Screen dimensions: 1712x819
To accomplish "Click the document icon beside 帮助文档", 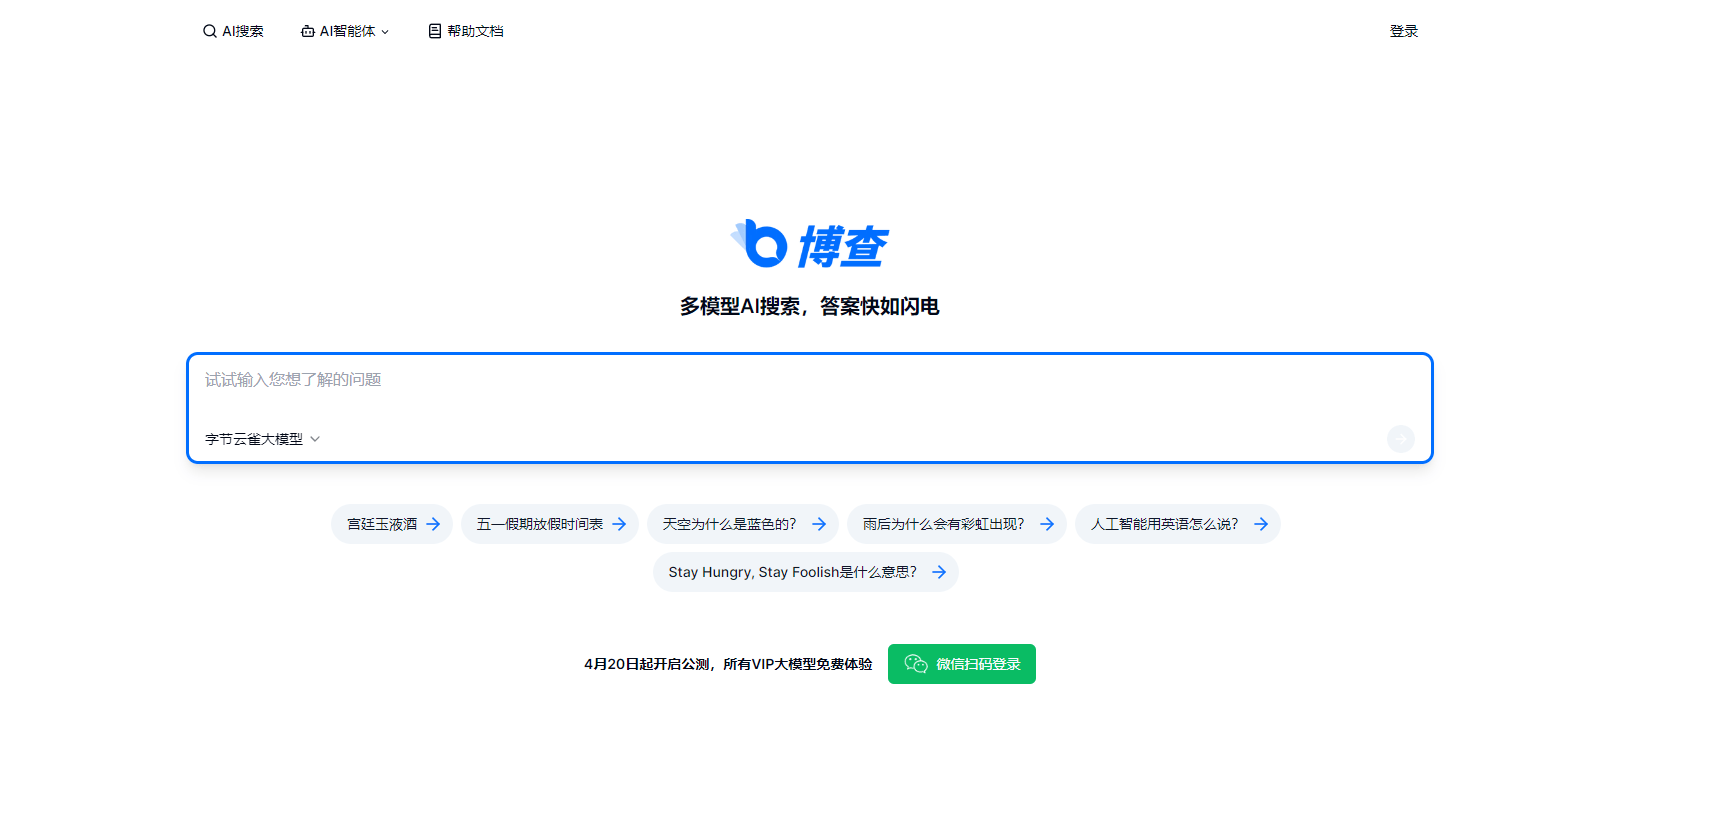I will [435, 31].
